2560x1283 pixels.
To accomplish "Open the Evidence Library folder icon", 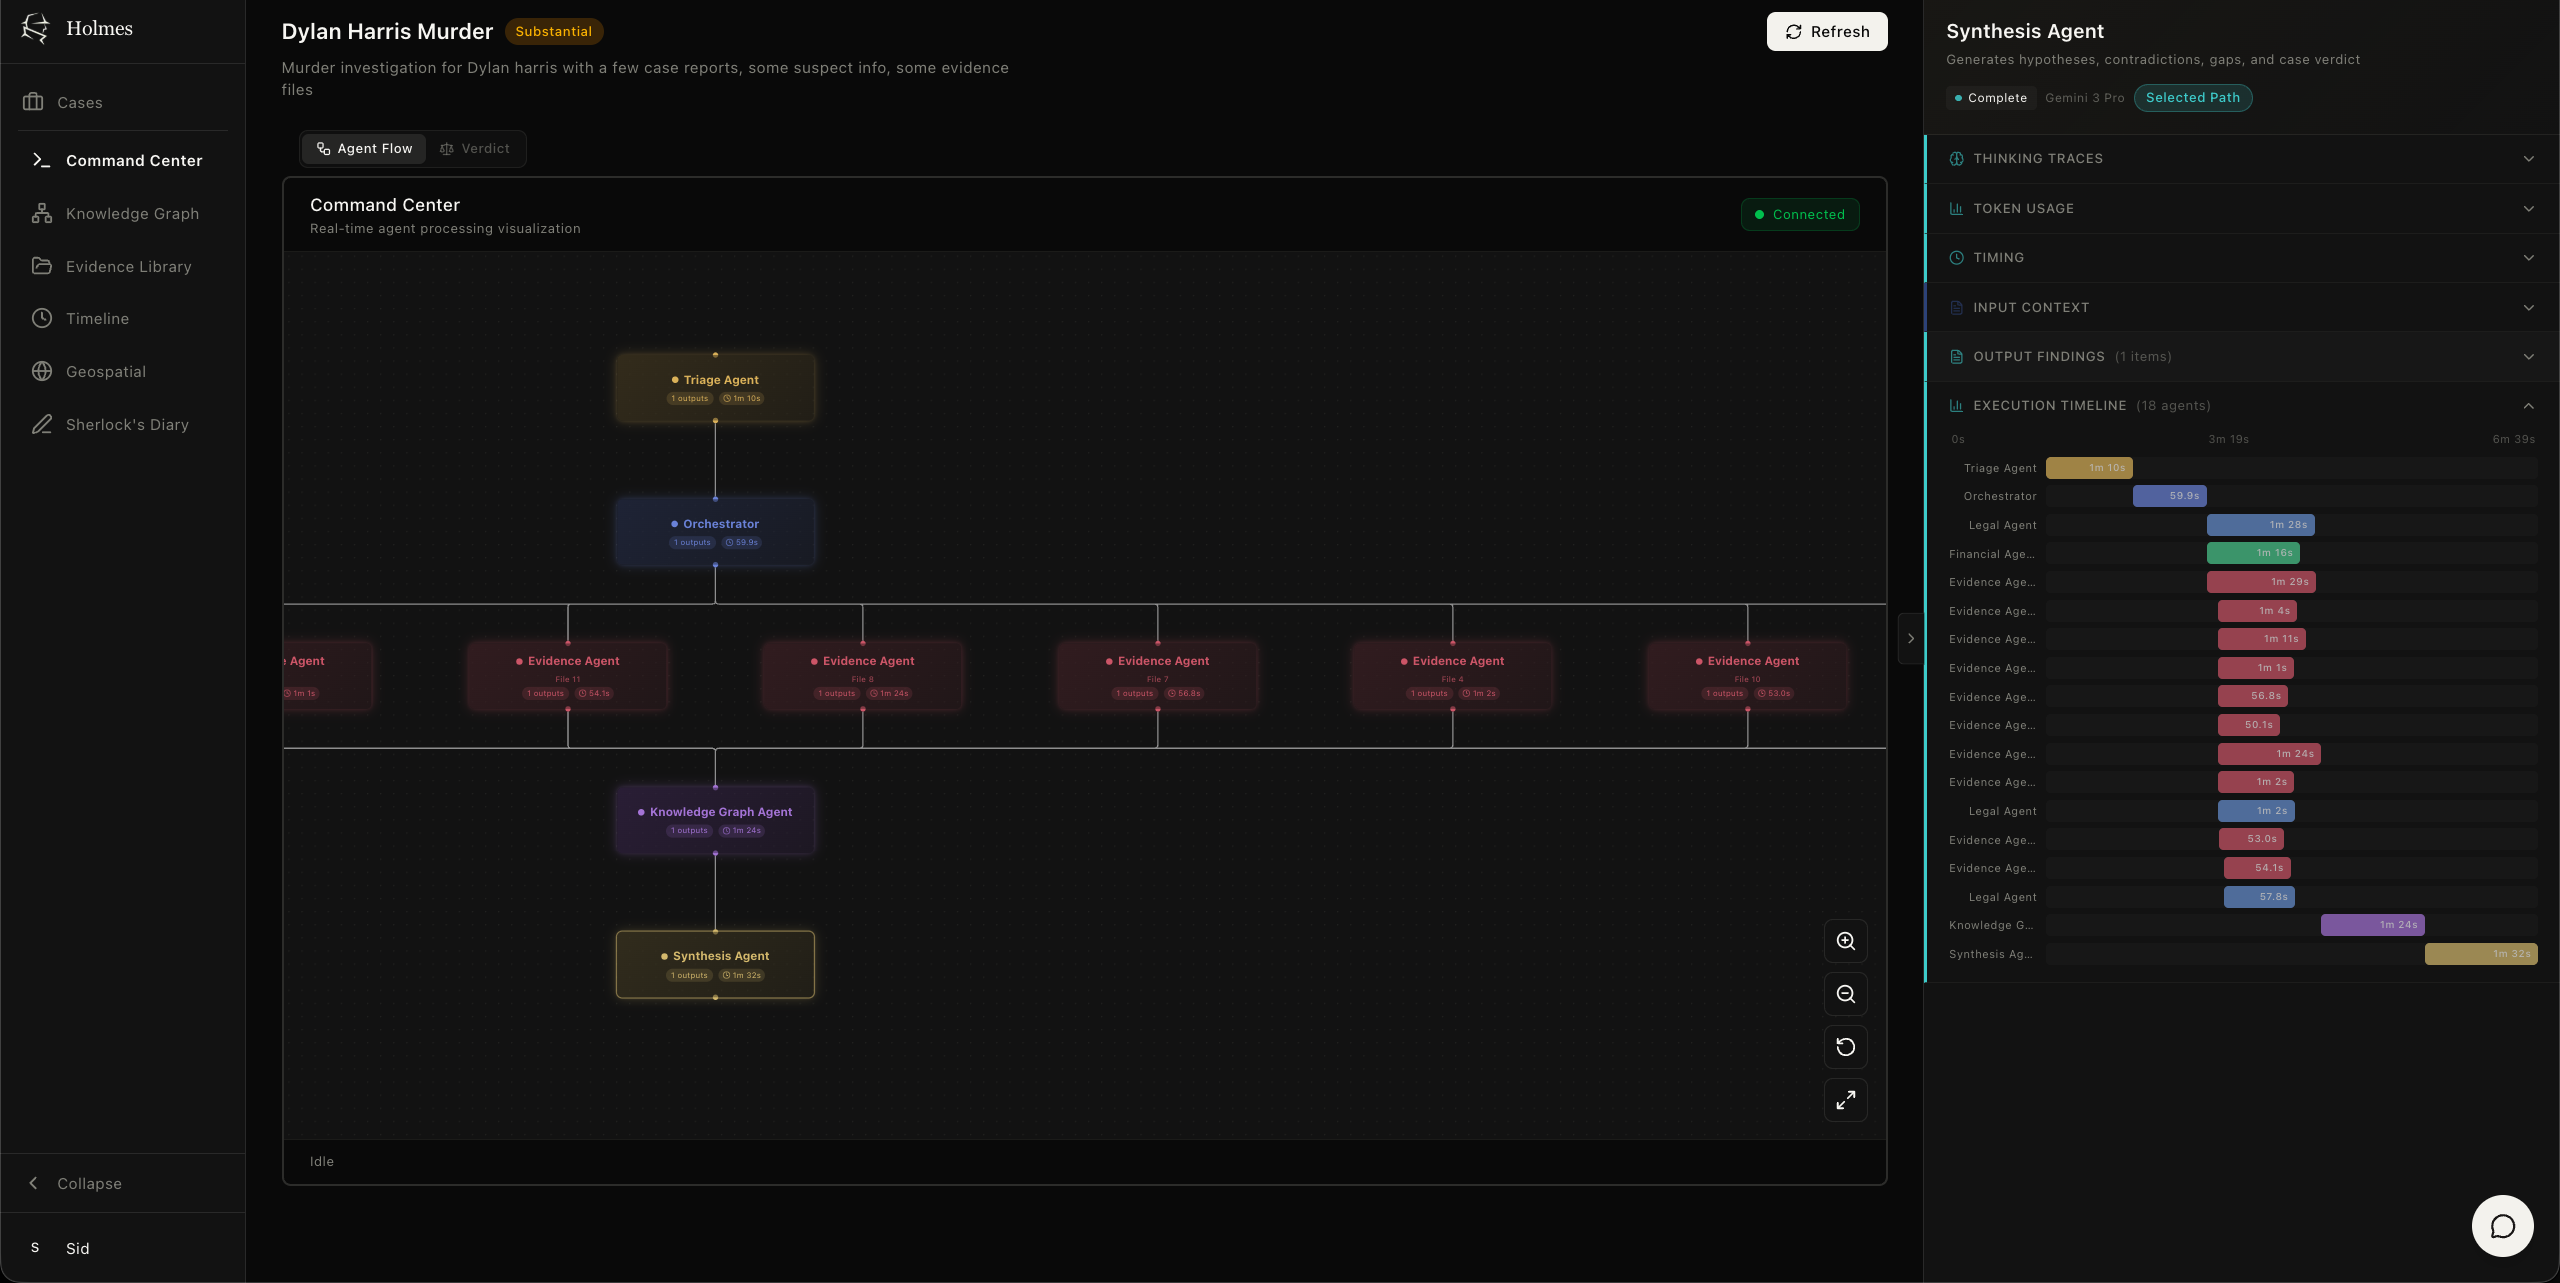I will (x=42, y=266).
